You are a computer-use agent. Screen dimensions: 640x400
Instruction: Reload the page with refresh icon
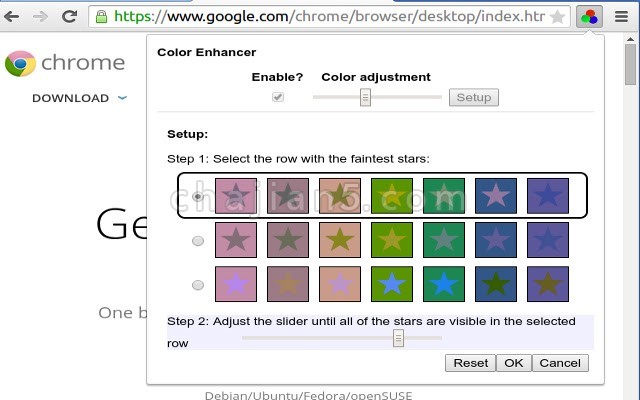pos(69,16)
